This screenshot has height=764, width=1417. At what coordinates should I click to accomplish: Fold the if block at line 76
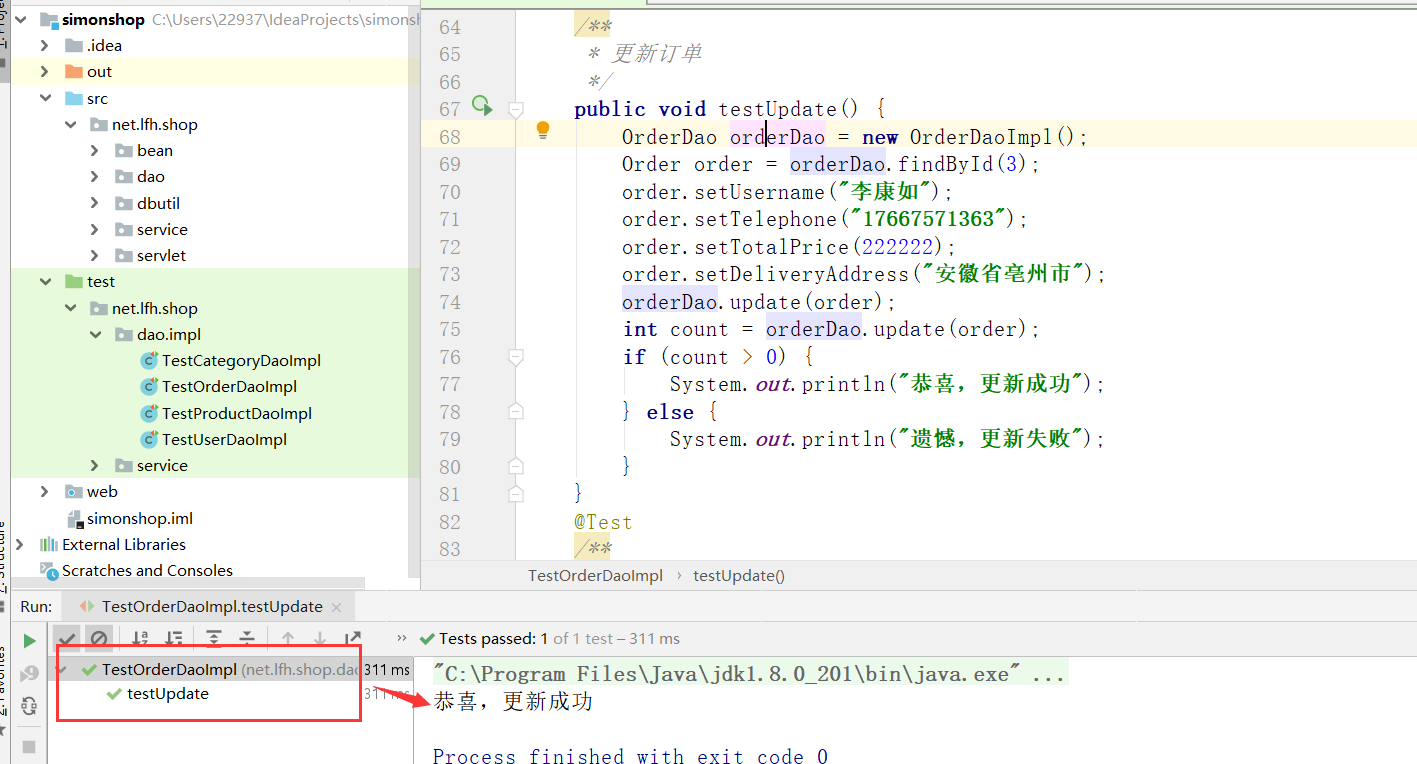pyautogui.click(x=516, y=356)
